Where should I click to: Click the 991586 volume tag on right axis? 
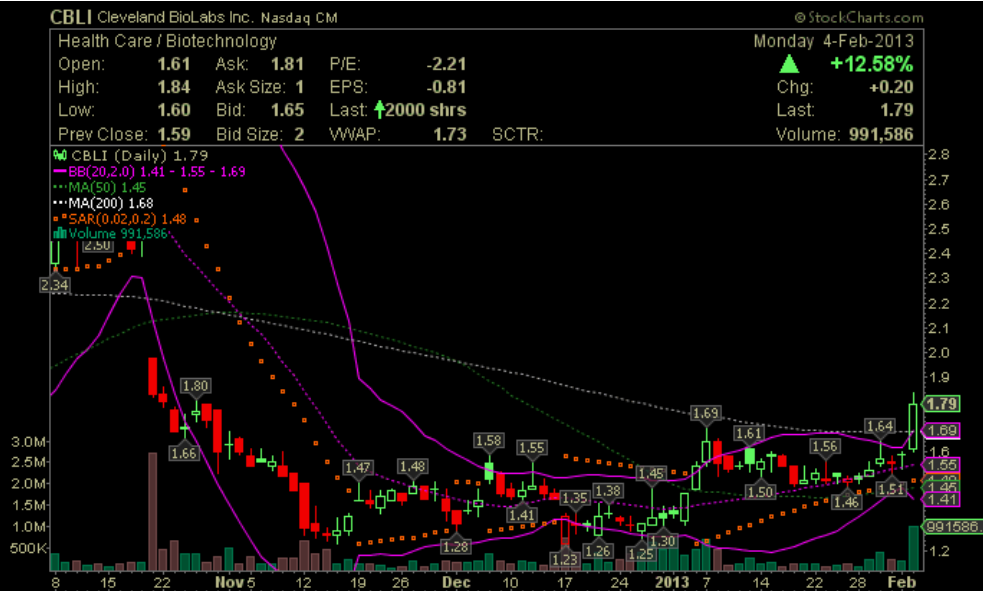[x=953, y=526]
